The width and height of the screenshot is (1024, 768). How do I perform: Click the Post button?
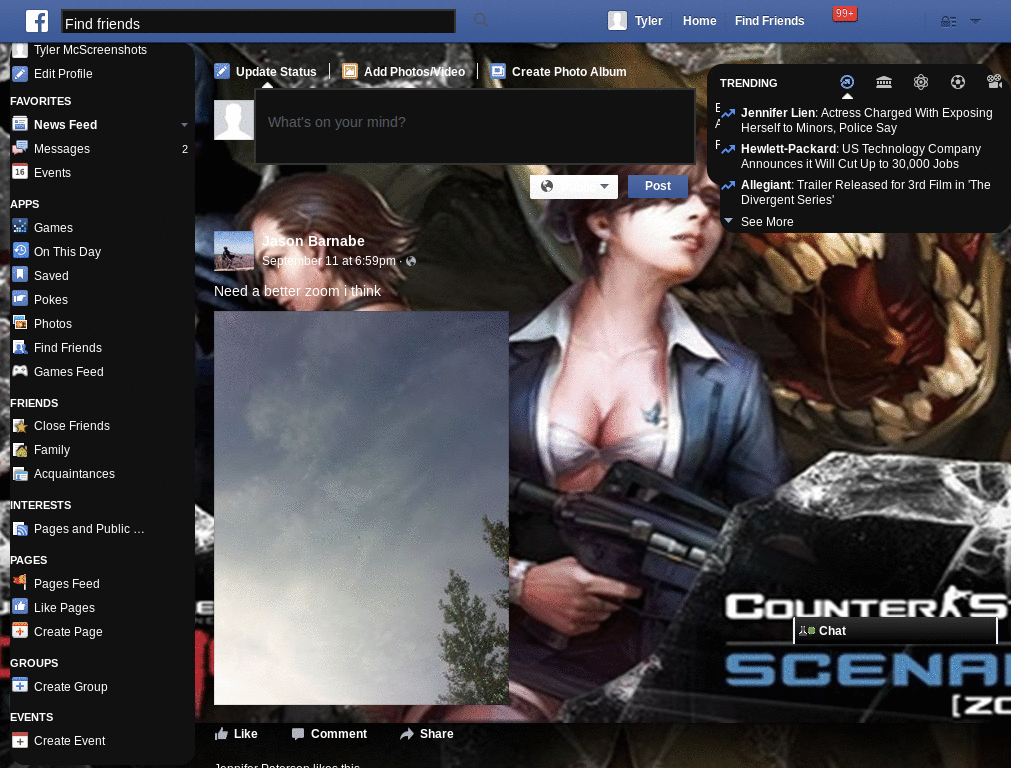pyautogui.click(x=658, y=186)
